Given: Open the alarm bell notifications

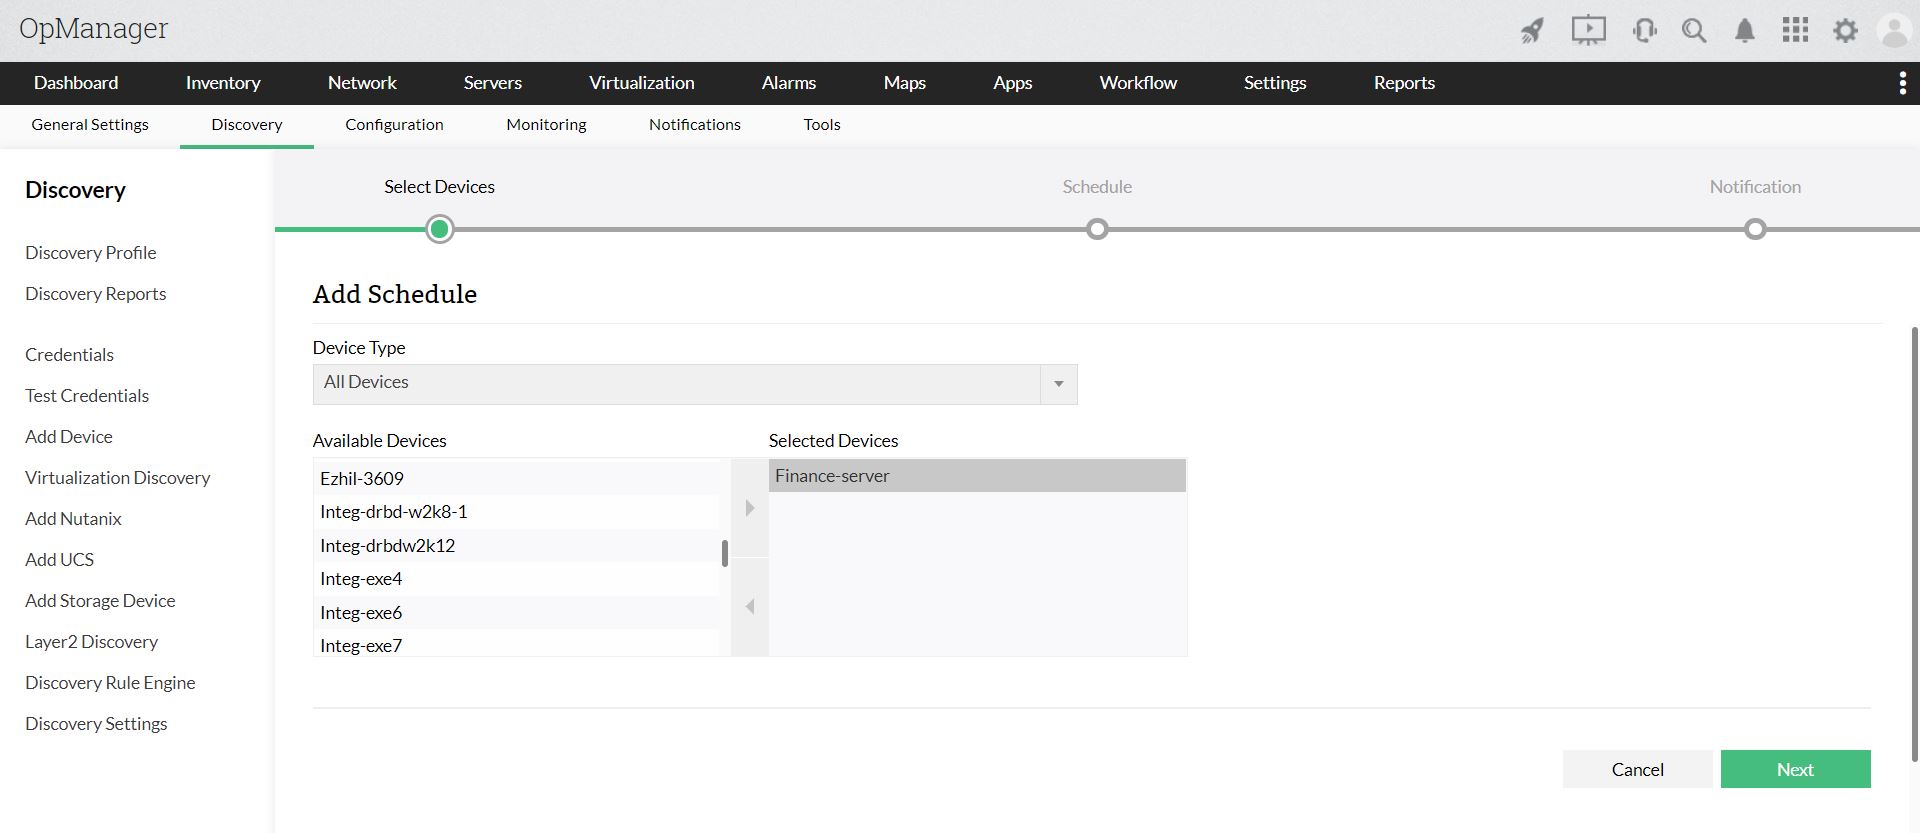Looking at the screenshot, I should tap(1745, 31).
